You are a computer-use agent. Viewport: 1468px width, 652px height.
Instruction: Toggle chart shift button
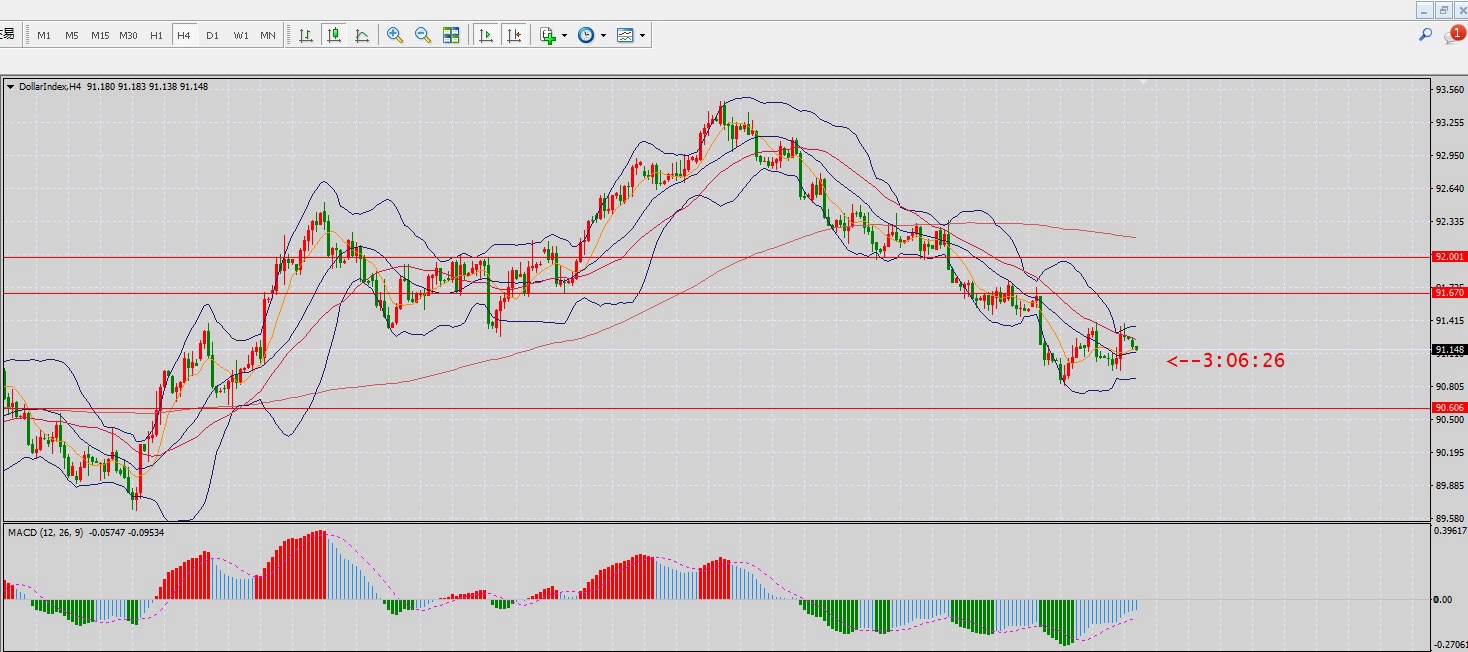514,35
